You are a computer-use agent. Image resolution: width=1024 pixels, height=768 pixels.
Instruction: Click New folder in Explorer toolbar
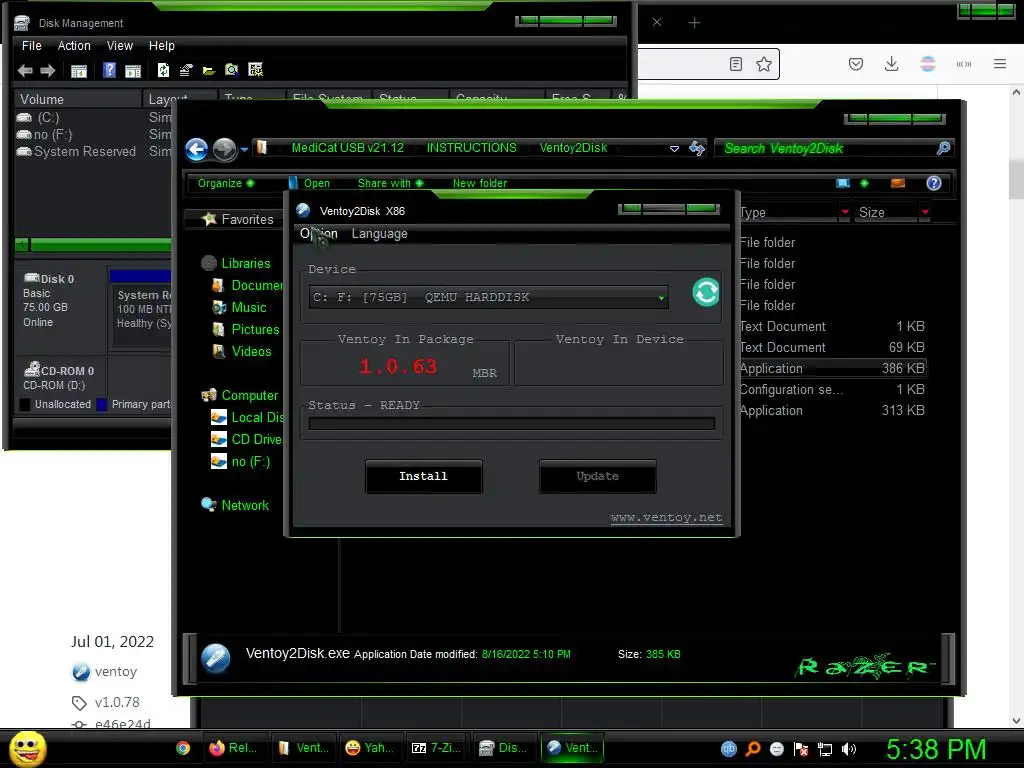click(x=480, y=184)
